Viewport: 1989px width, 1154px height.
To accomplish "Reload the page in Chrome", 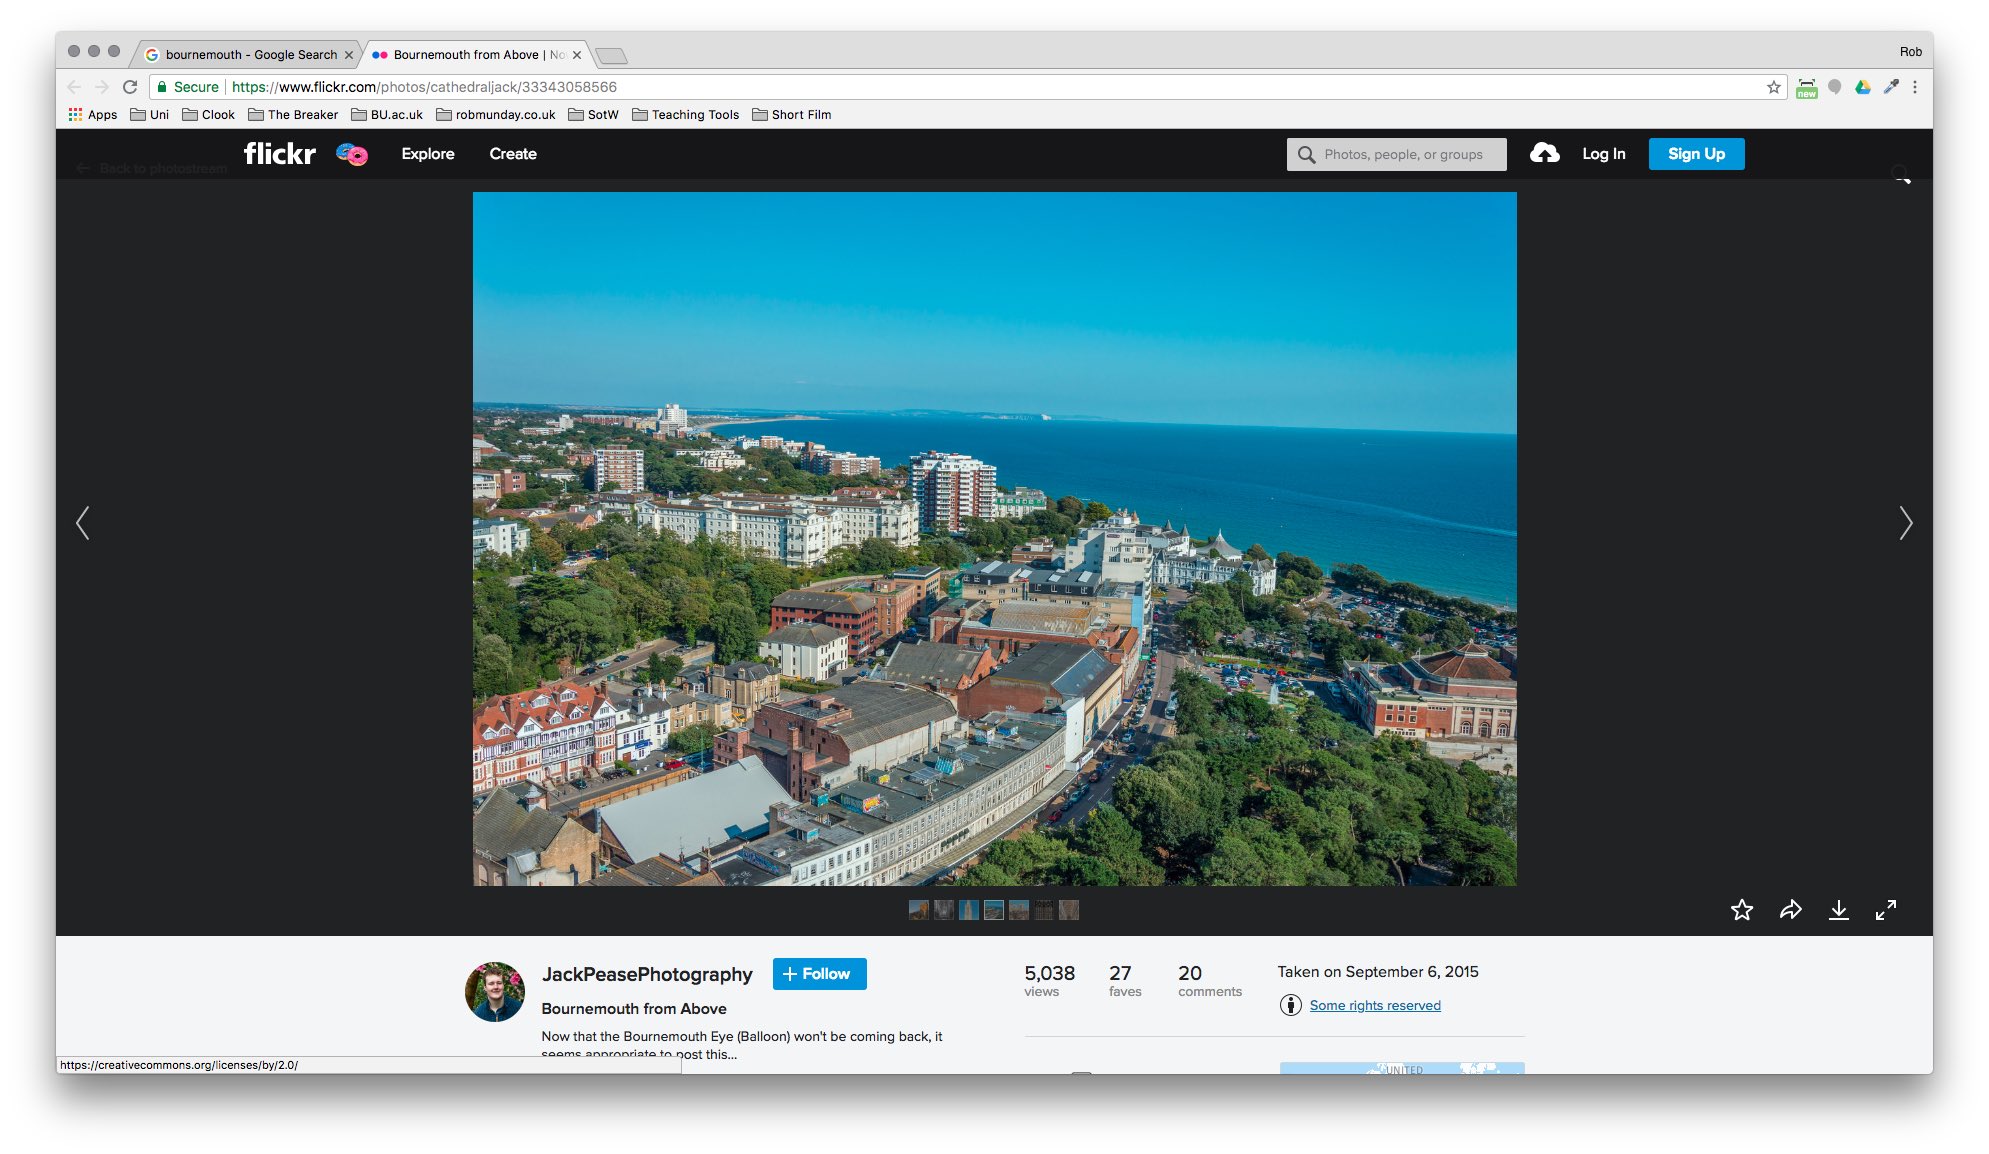I will (130, 87).
